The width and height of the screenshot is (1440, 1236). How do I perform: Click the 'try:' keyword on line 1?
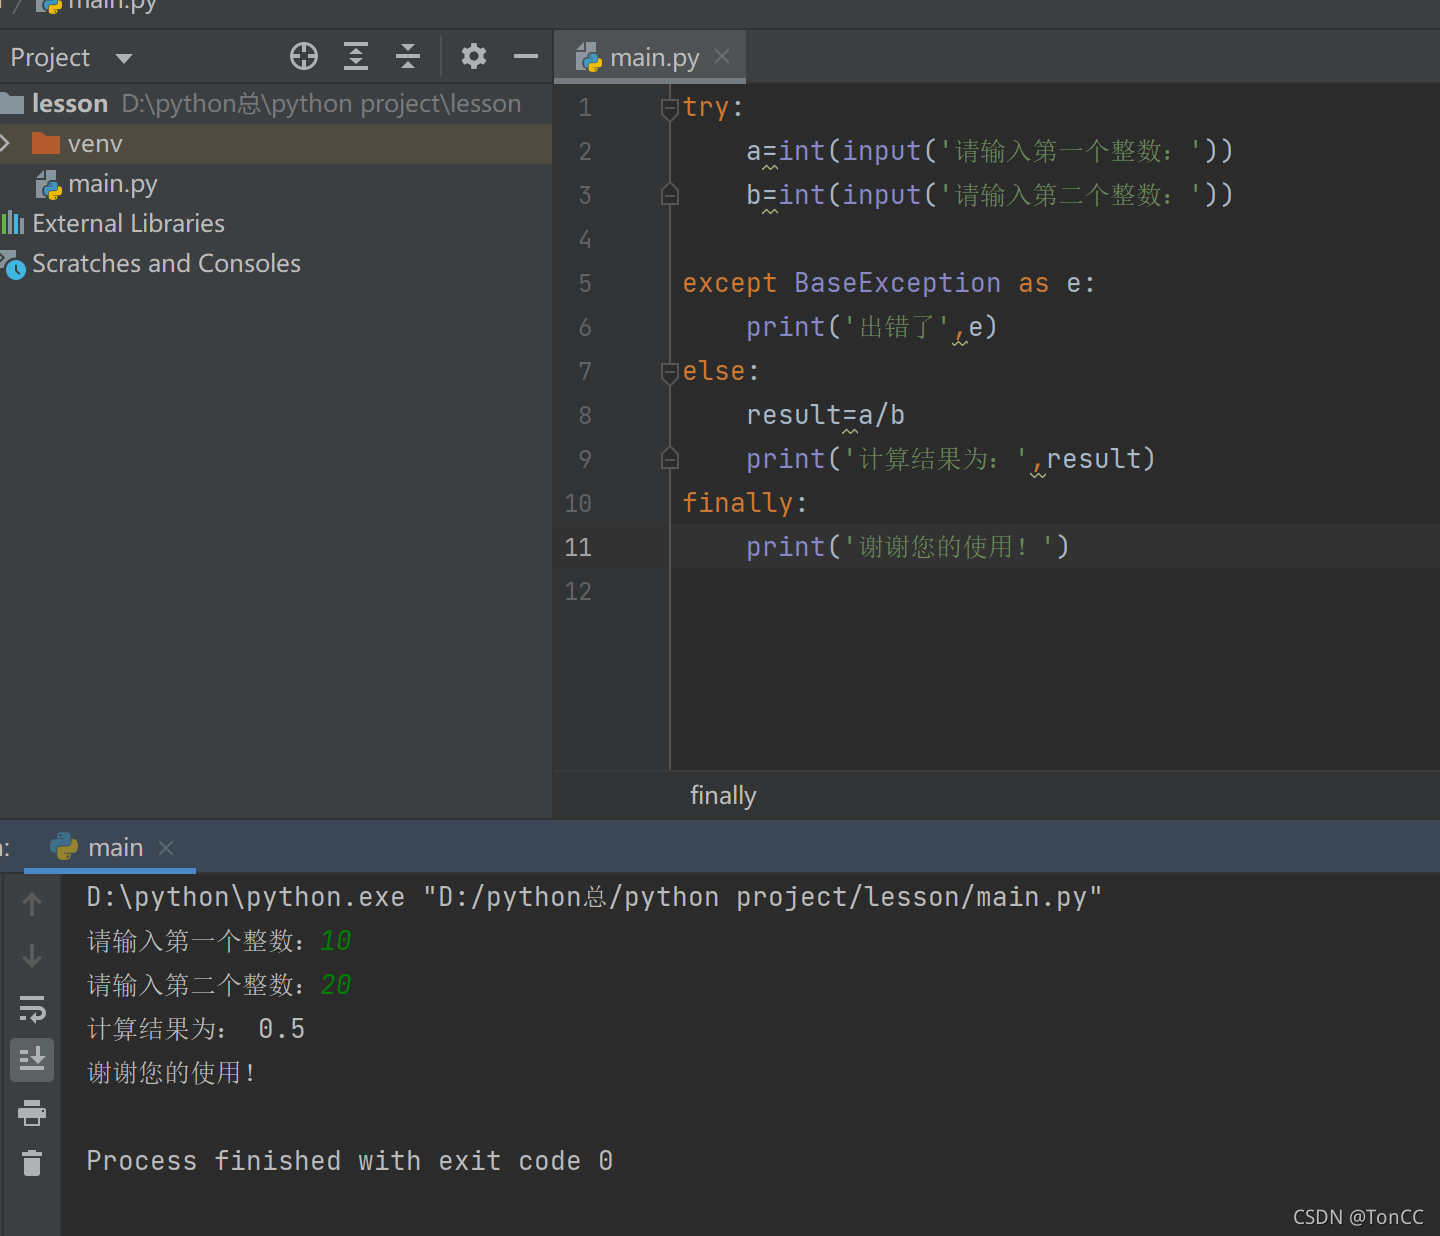[713, 108]
